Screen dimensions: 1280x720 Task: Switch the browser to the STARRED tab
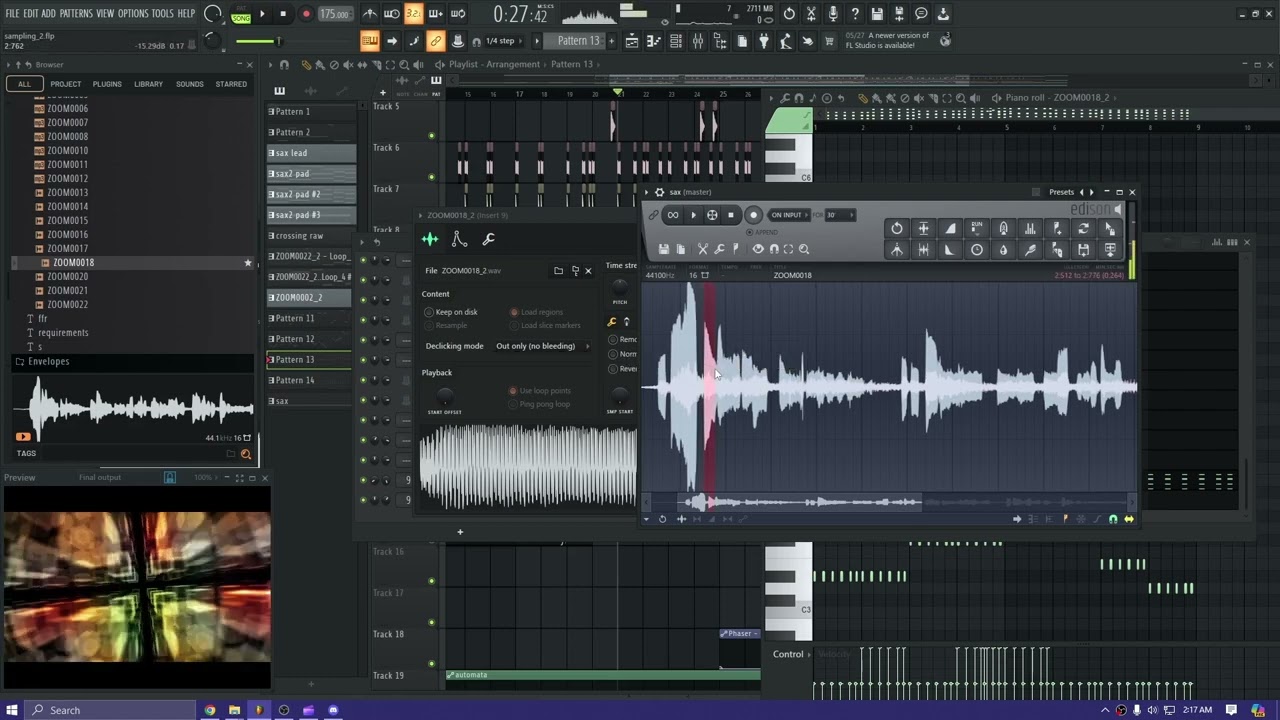coord(231,84)
